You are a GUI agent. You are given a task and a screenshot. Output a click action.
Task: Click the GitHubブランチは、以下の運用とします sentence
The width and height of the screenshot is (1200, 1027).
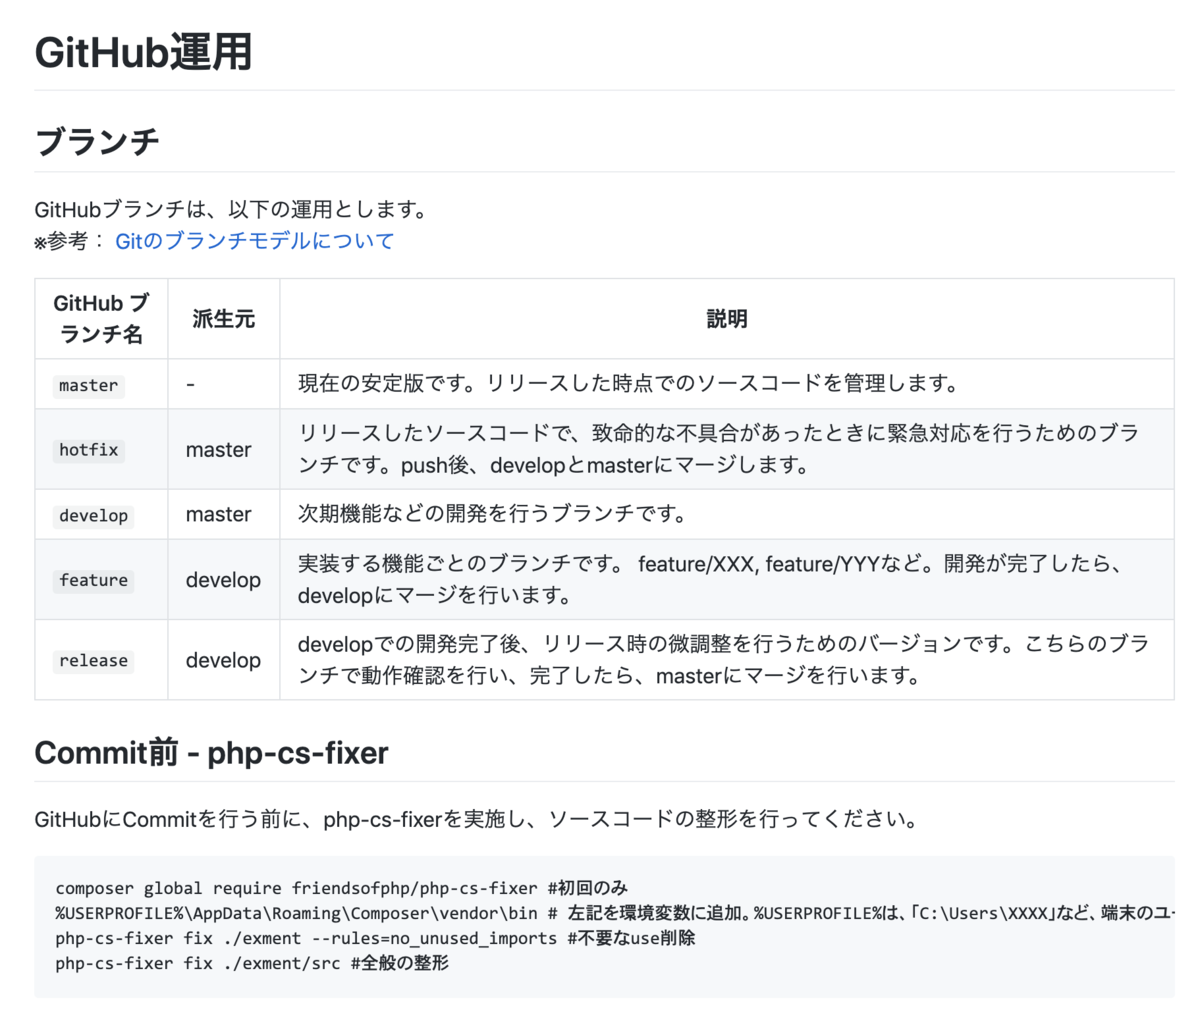(232, 210)
